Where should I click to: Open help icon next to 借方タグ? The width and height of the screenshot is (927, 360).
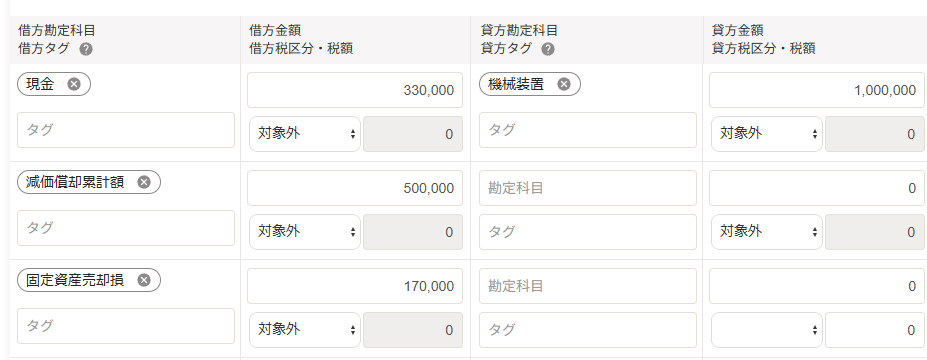point(86,49)
